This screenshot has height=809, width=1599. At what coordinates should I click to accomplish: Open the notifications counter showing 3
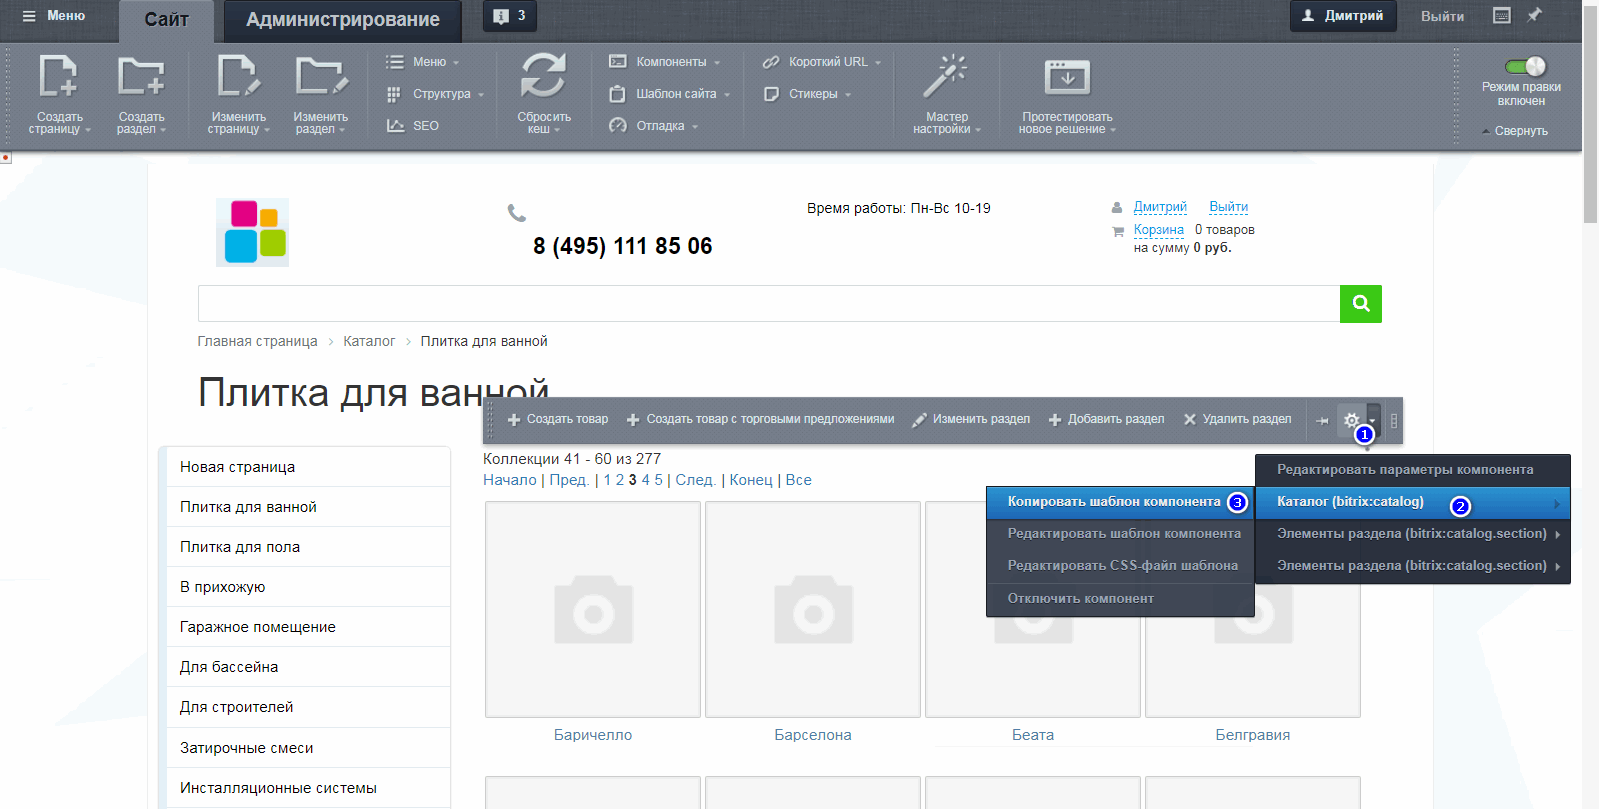(x=510, y=16)
